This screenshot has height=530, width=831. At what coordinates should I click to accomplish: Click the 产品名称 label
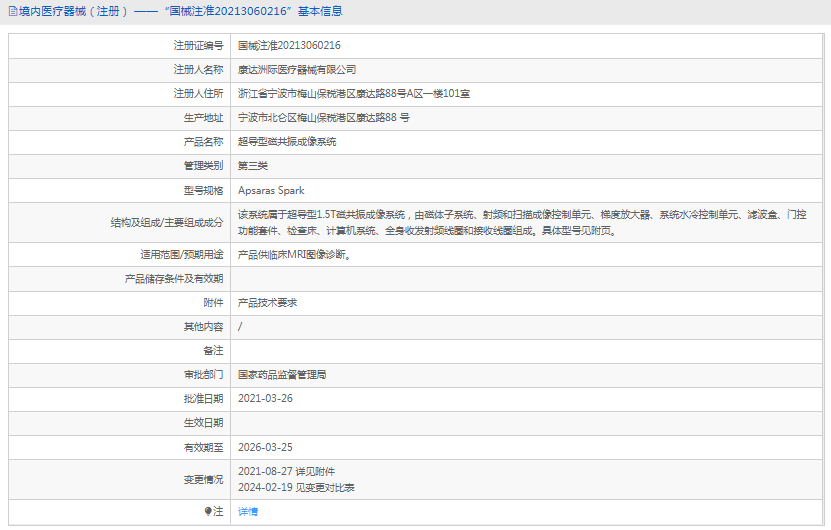pyautogui.click(x=204, y=142)
